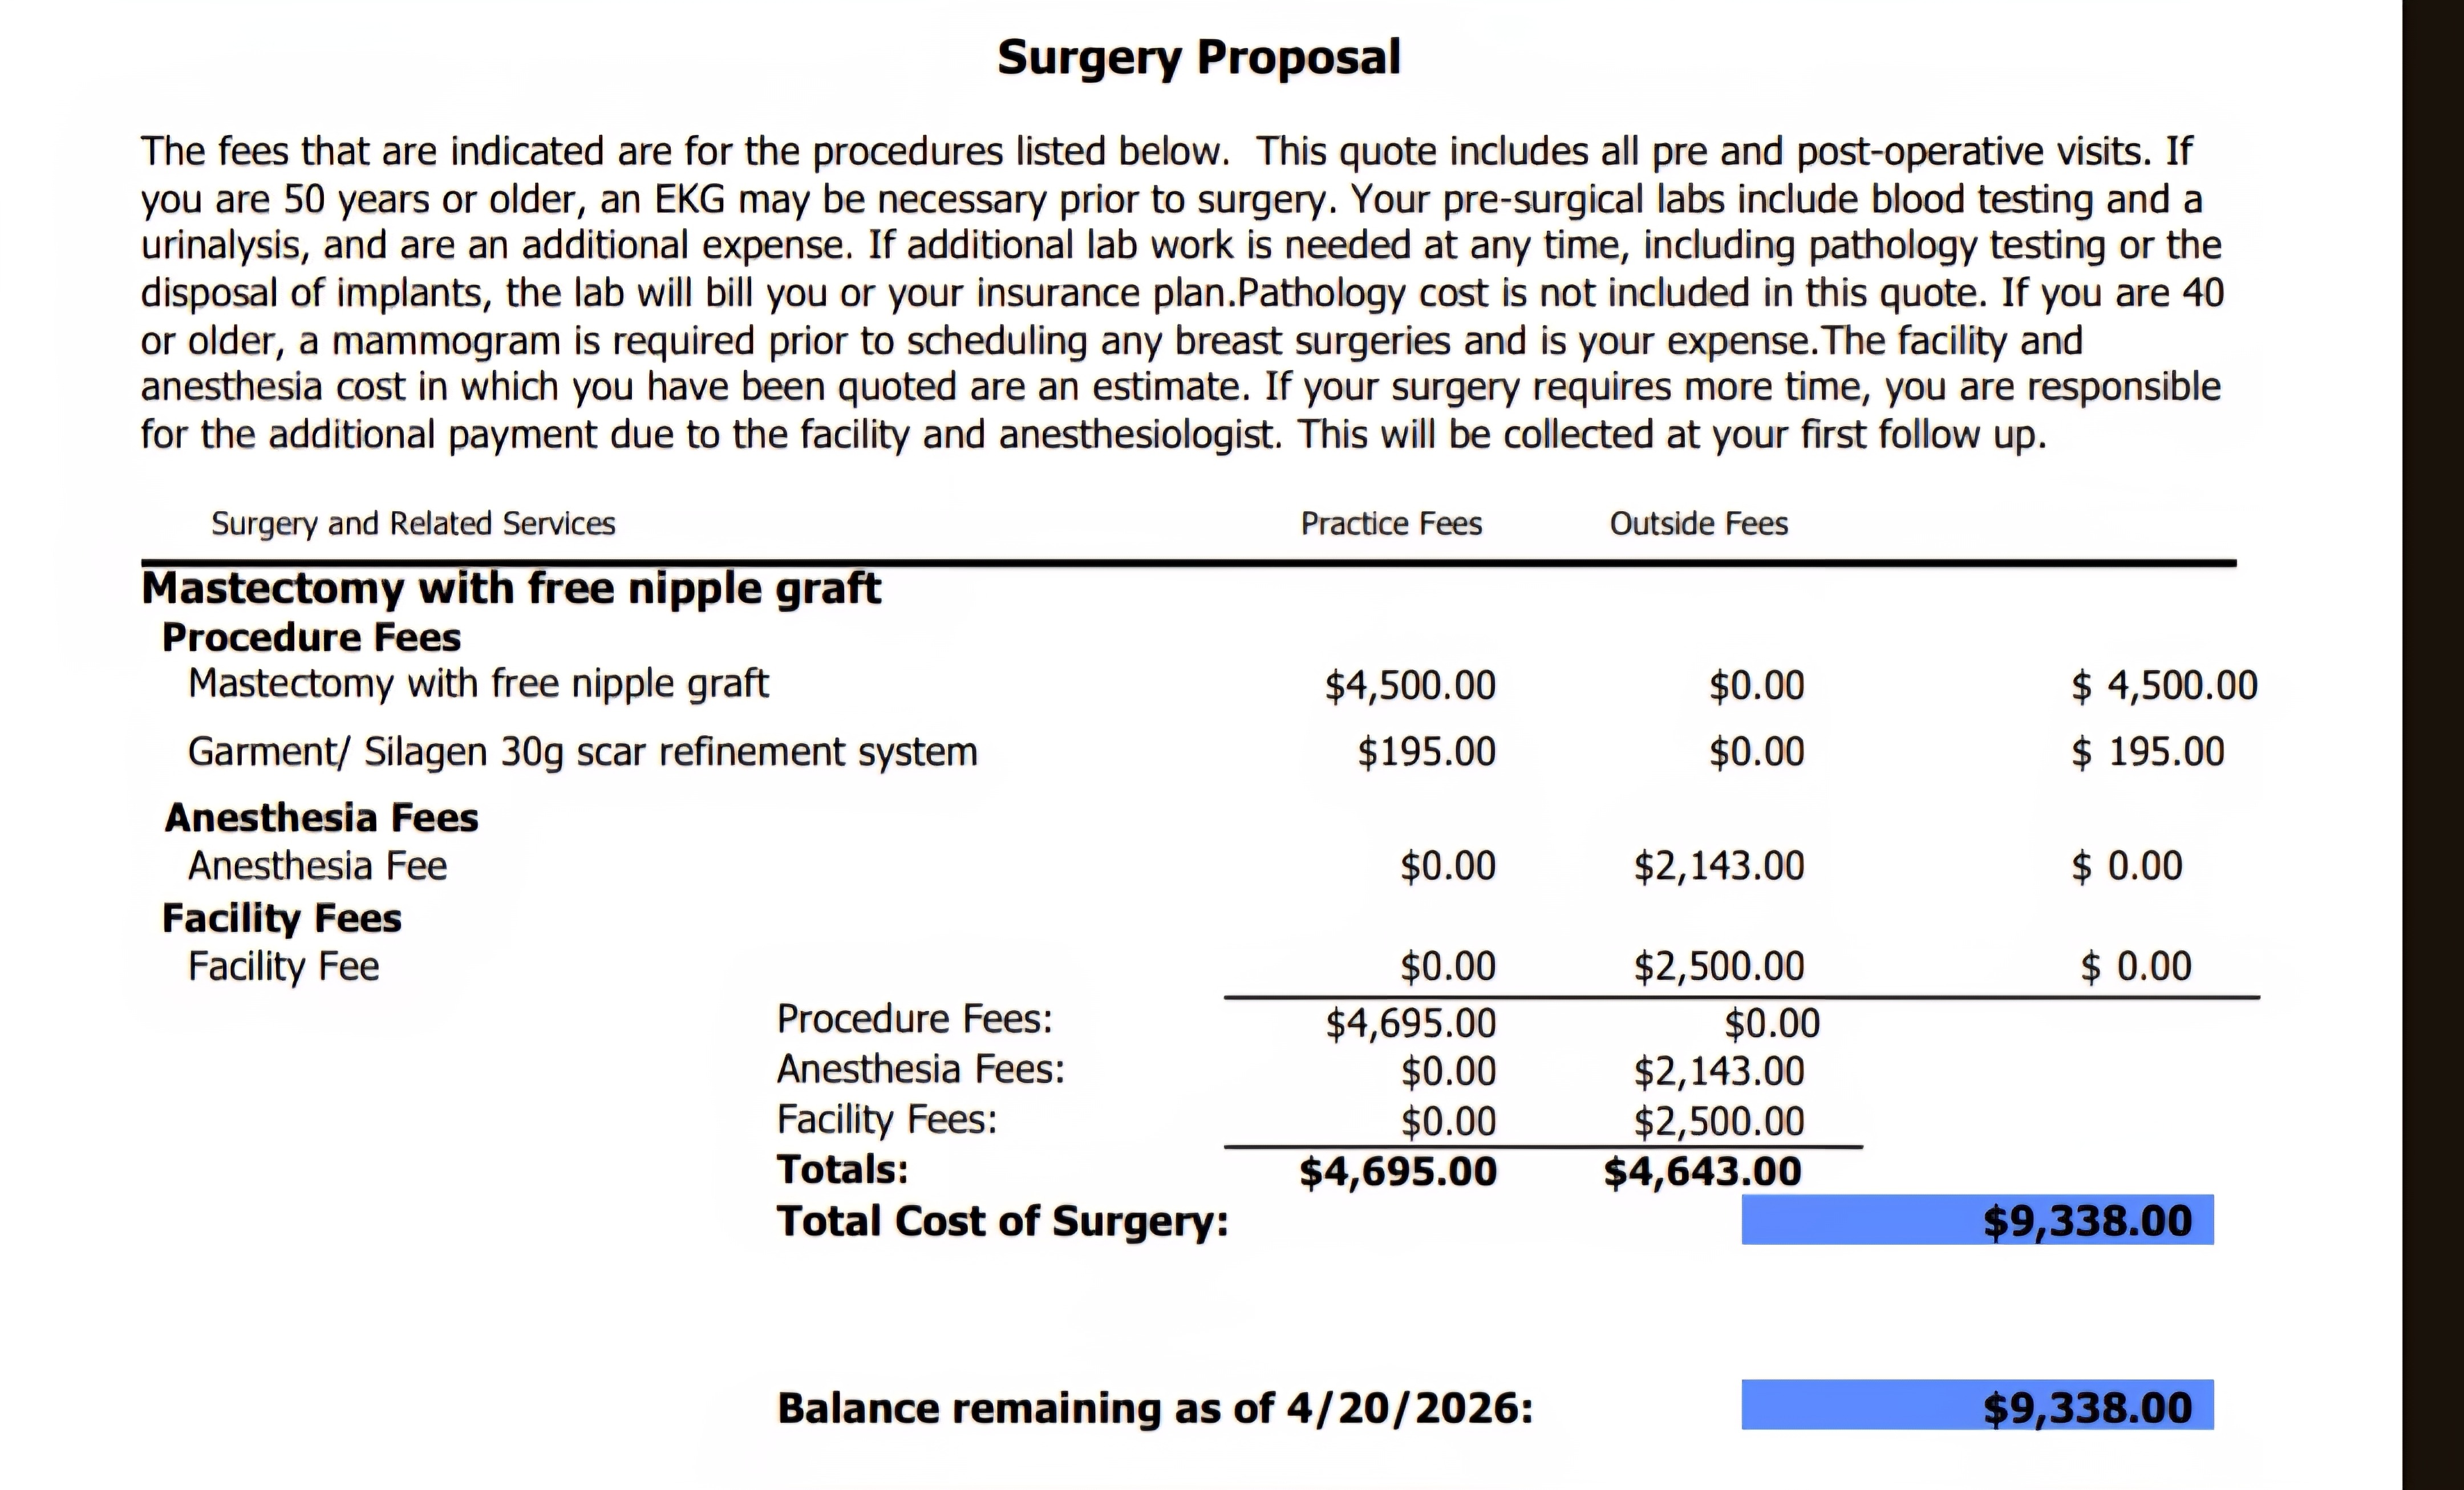Screen dimensions: 2464x1490
Task: Click the blue highlighted Total Cost of Surgery amount
Action: tap(2086, 1220)
